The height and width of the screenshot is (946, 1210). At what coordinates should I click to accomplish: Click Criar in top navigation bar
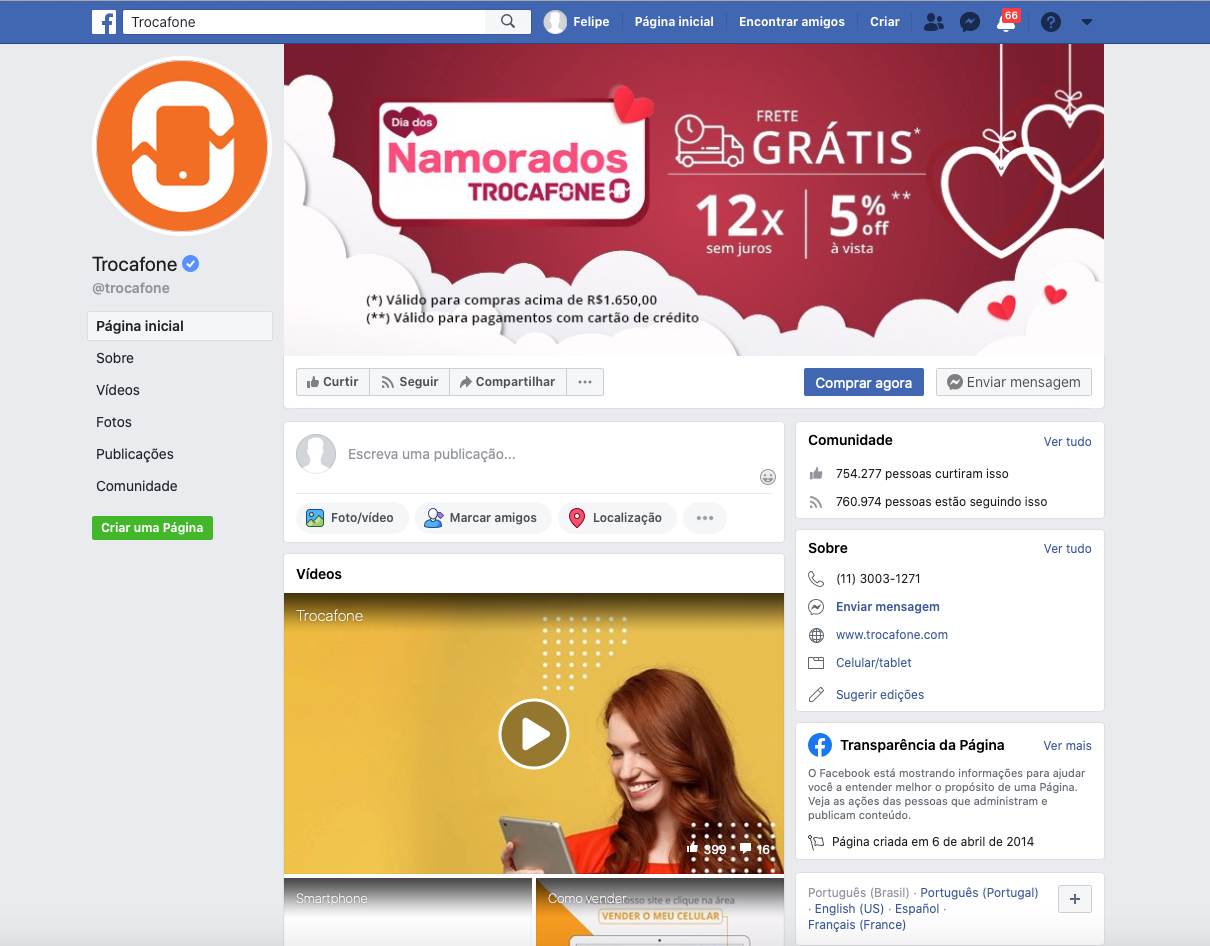coord(885,21)
